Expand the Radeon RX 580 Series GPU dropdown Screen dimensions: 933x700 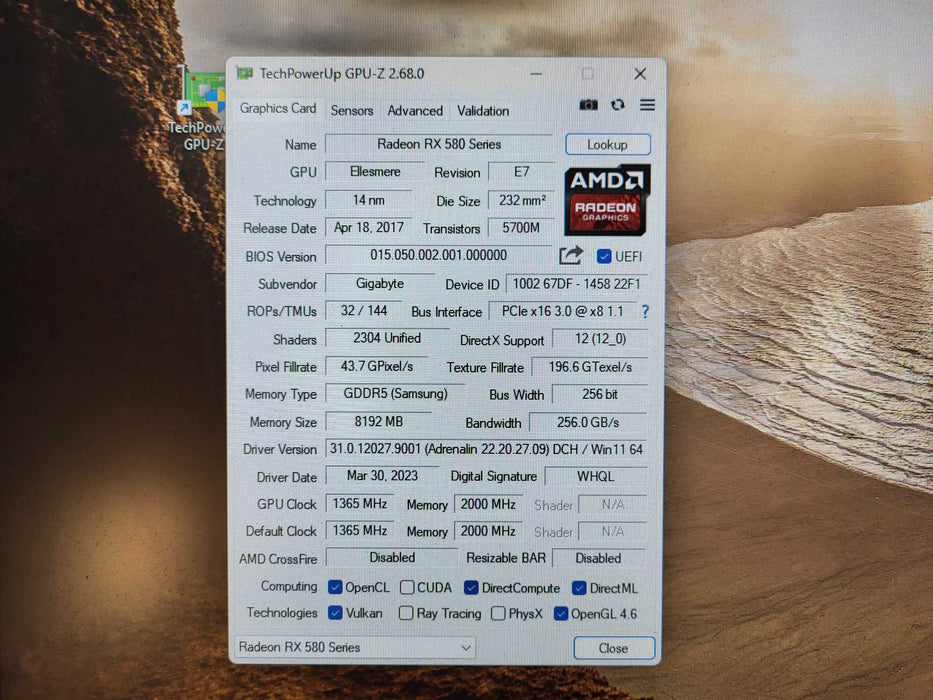[x=355, y=647]
